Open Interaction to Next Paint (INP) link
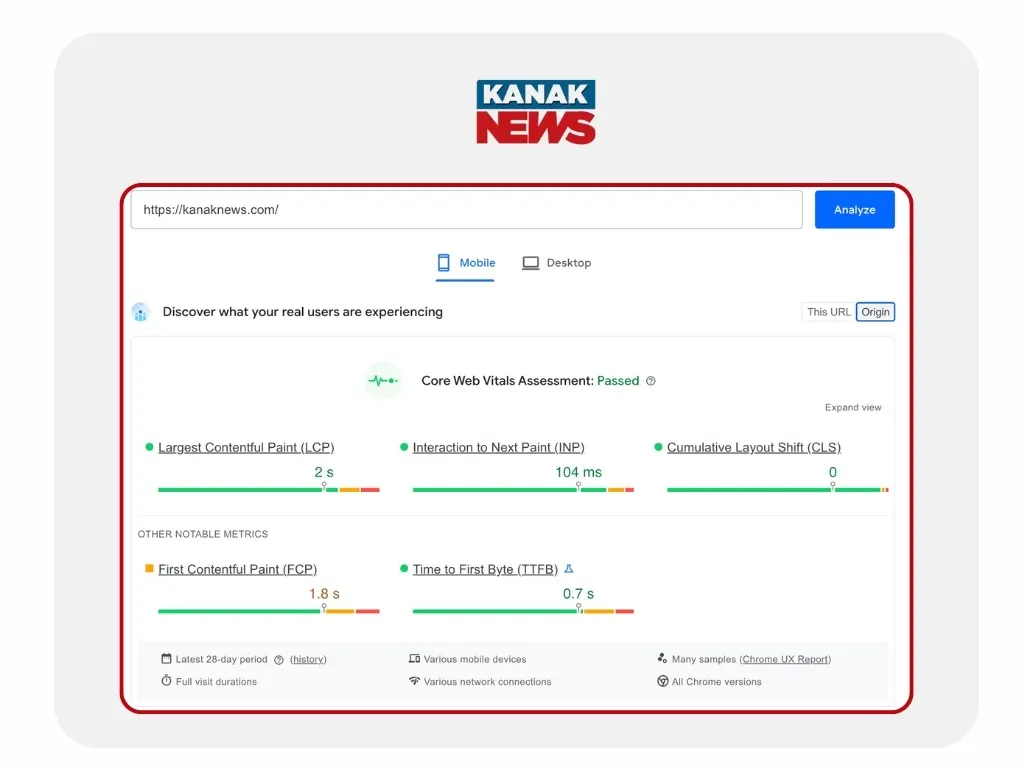The image size is (1024, 768). [x=498, y=448]
